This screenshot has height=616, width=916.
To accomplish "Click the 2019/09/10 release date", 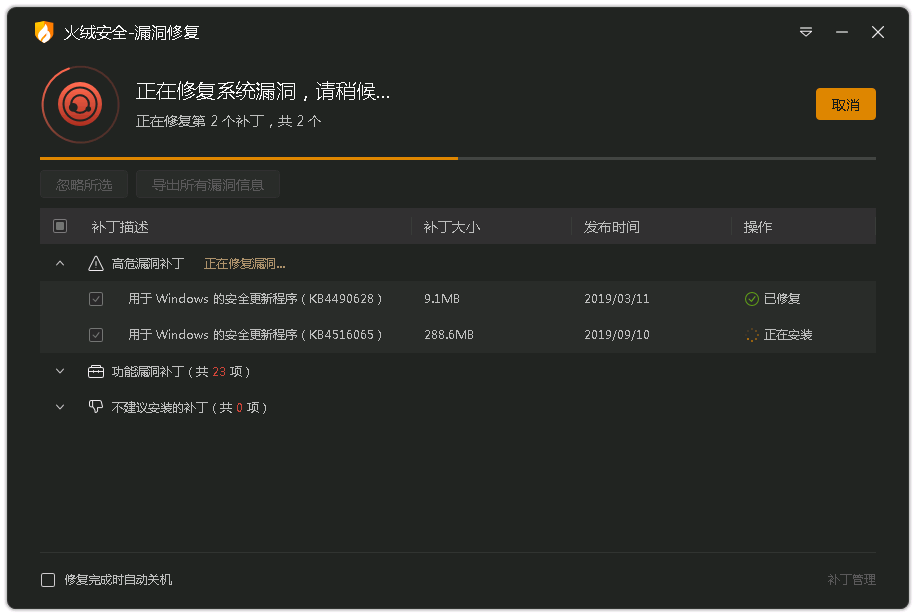I will (617, 335).
